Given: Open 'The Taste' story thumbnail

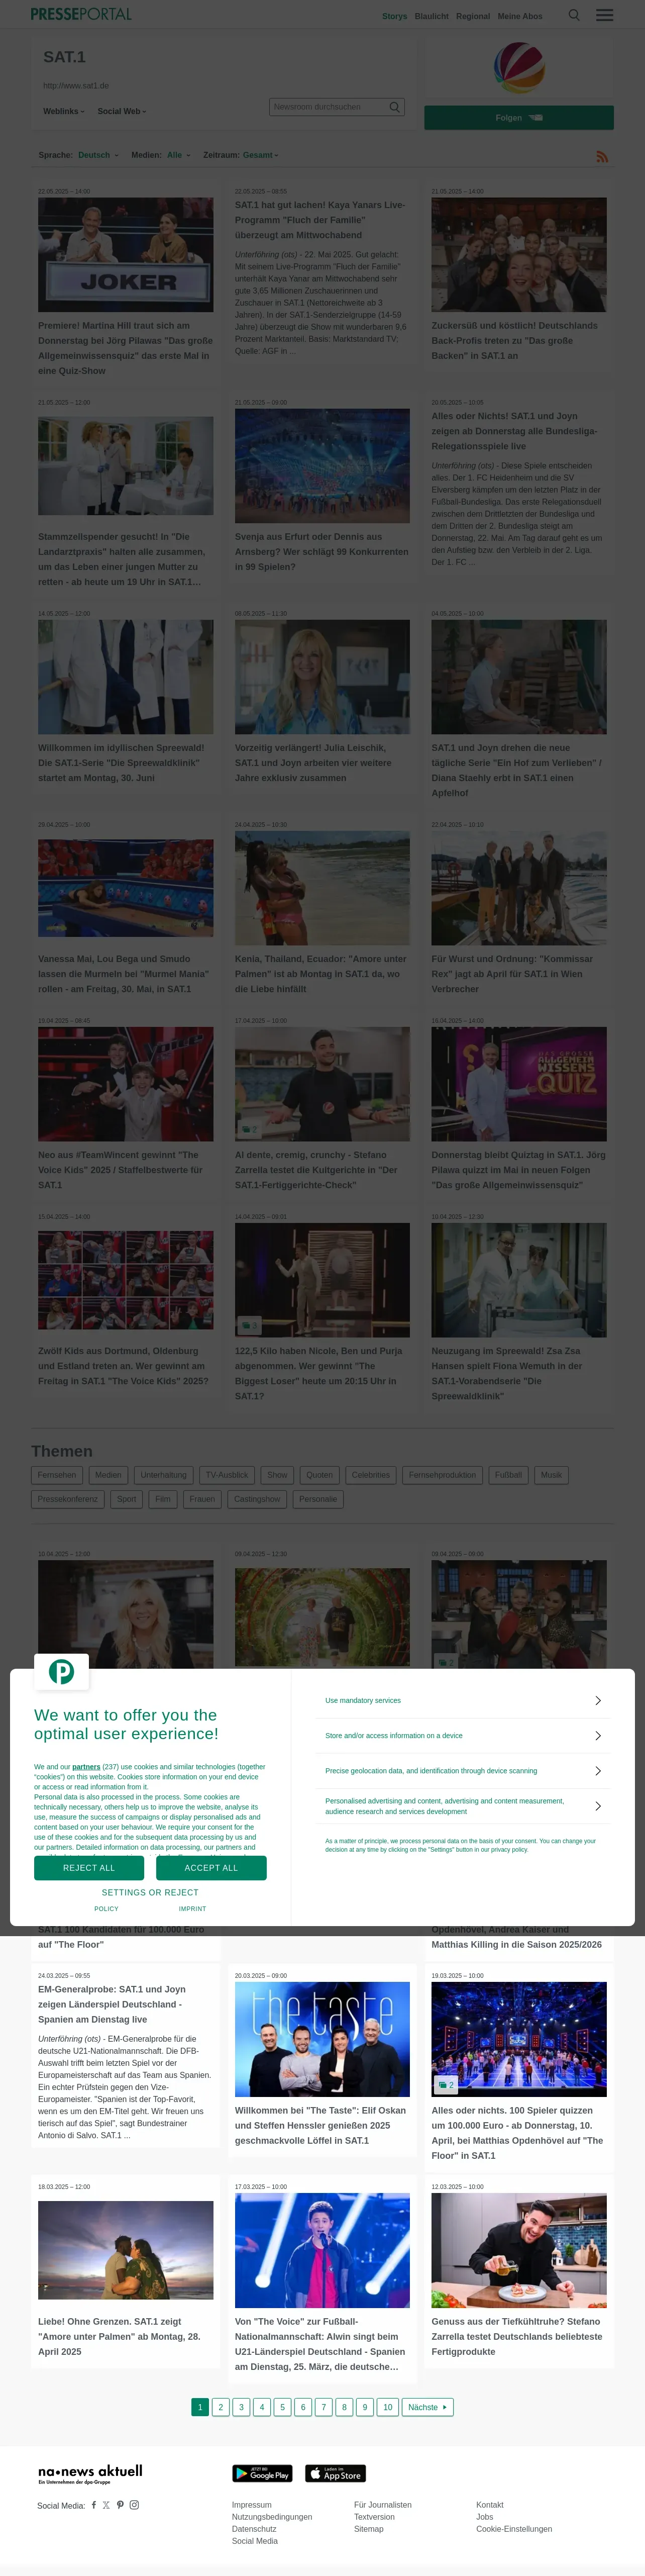Looking at the screenshot, I should click(322, 2039).
